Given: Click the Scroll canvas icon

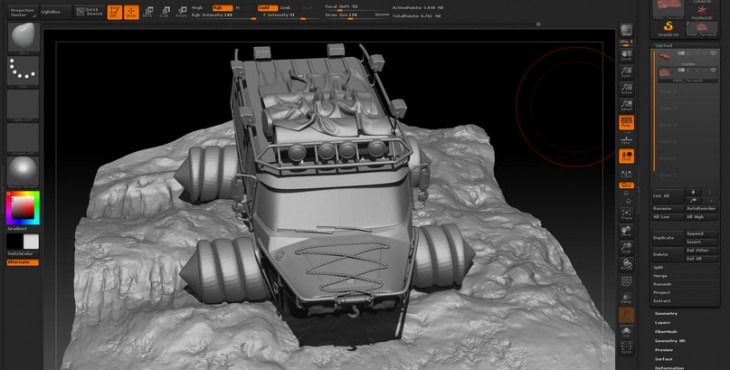Looking at the screenshot, I should [626, 55].
